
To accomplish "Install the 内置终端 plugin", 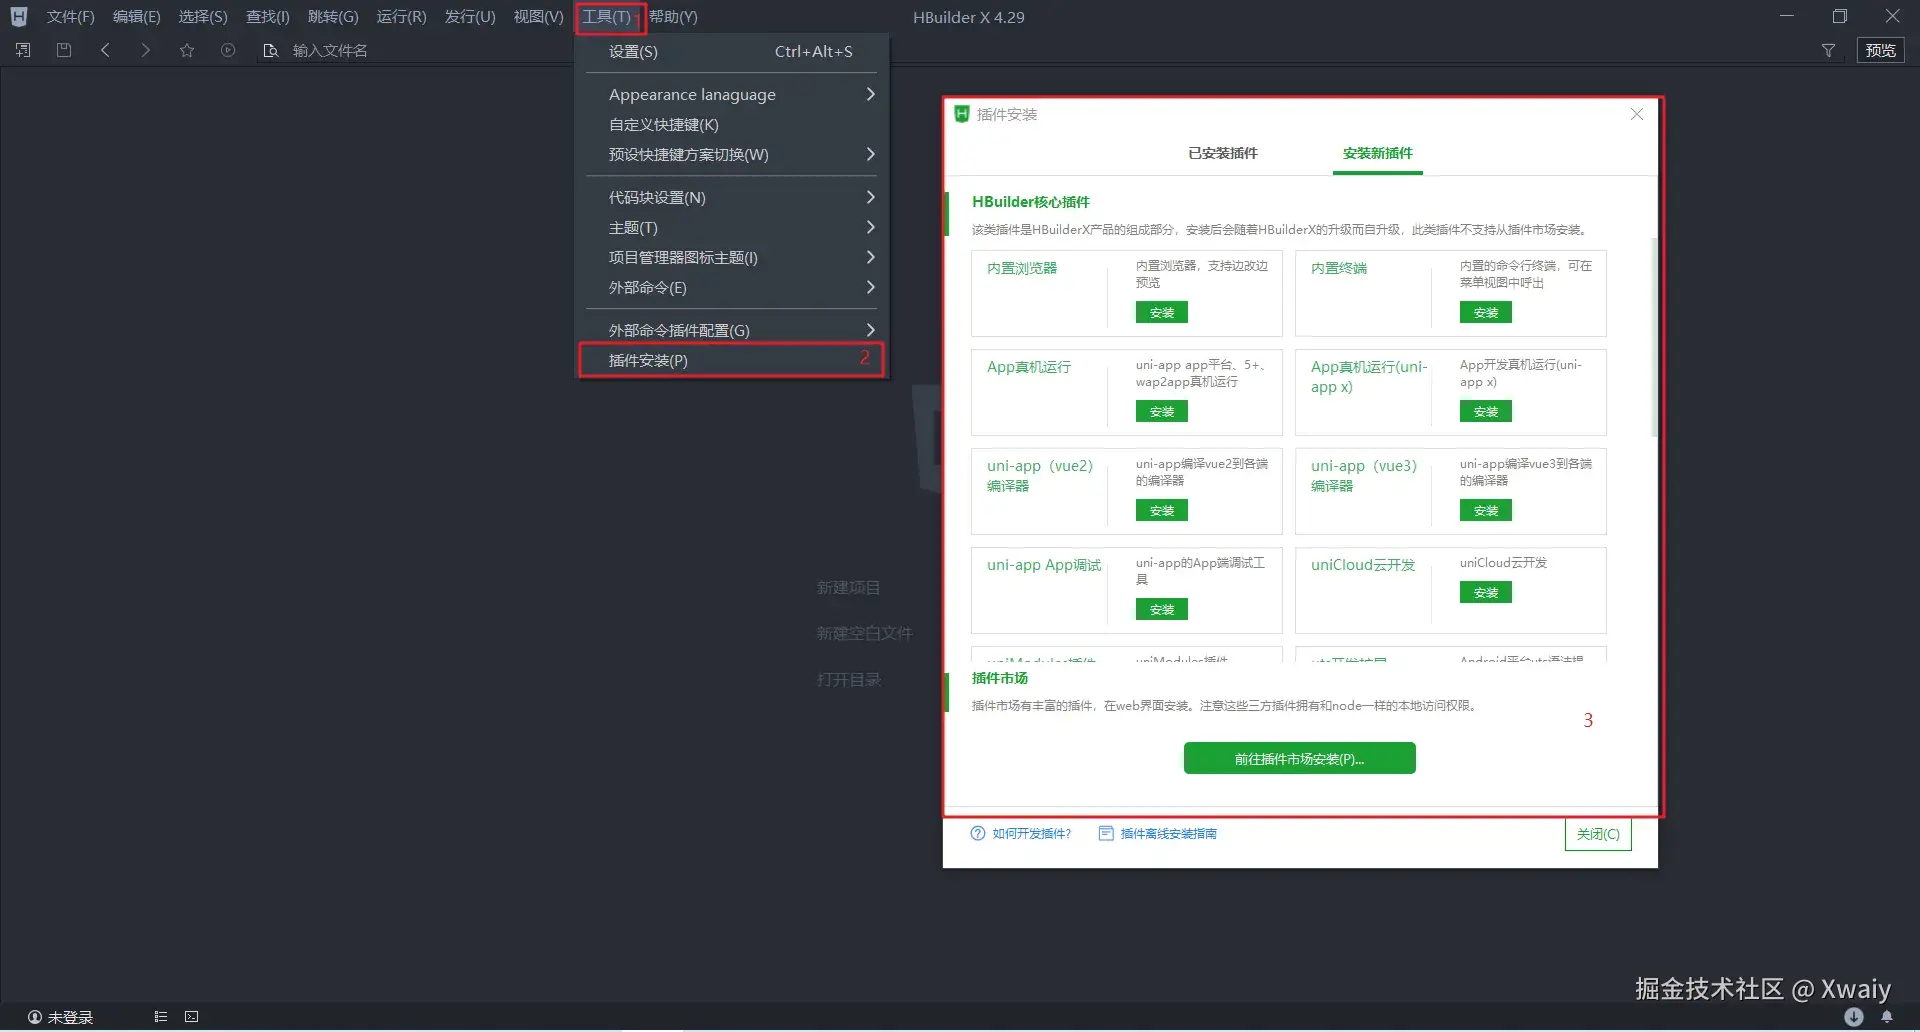I will [x=1485, y=312].
